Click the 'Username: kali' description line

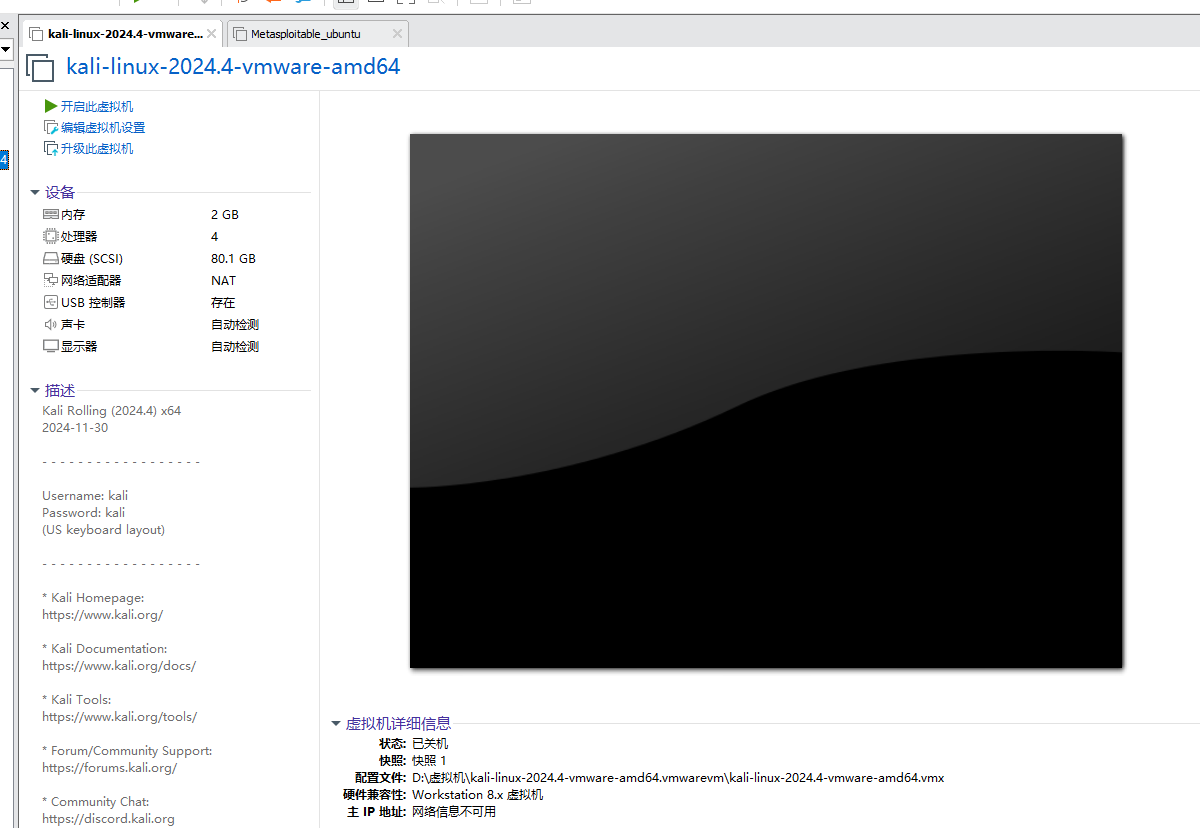(85, 495)
